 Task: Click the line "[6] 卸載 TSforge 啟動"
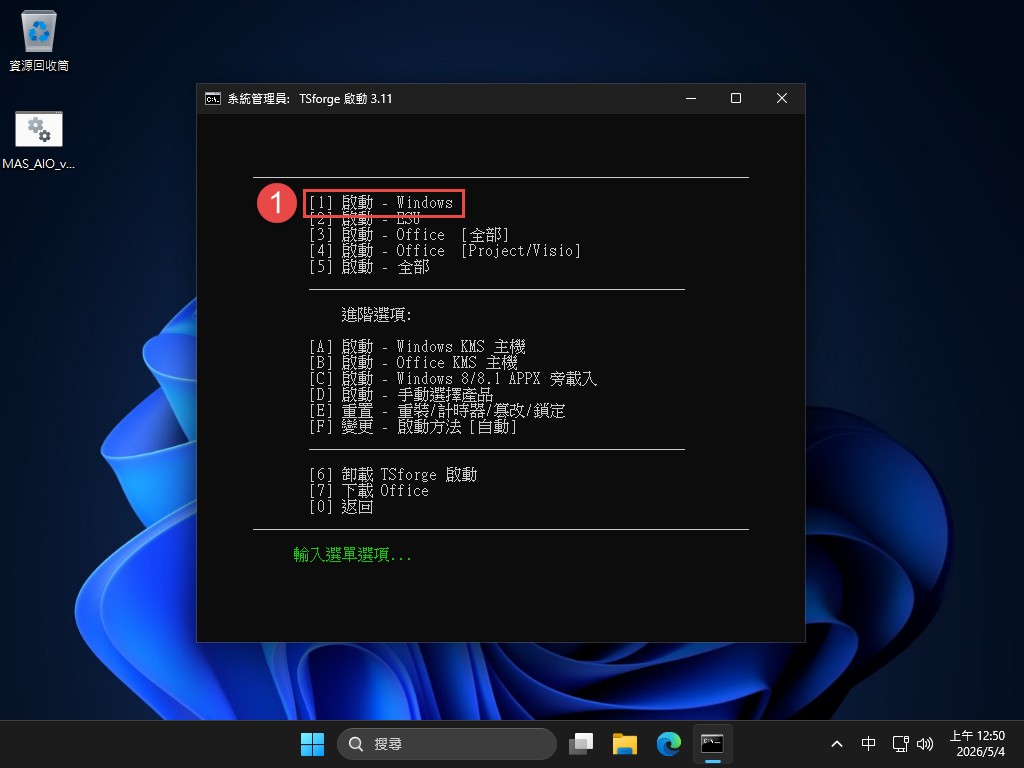click(x=392, y=474)
